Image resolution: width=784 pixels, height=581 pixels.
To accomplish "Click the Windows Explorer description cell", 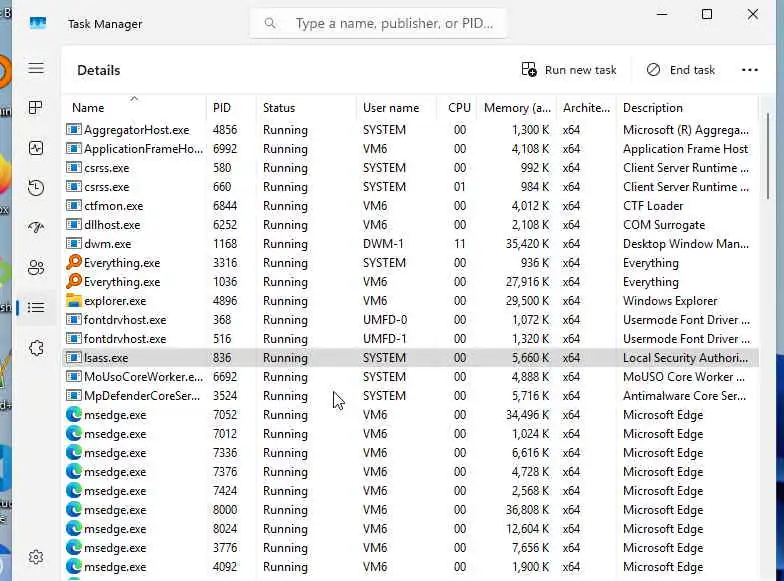I will point(670,301).
